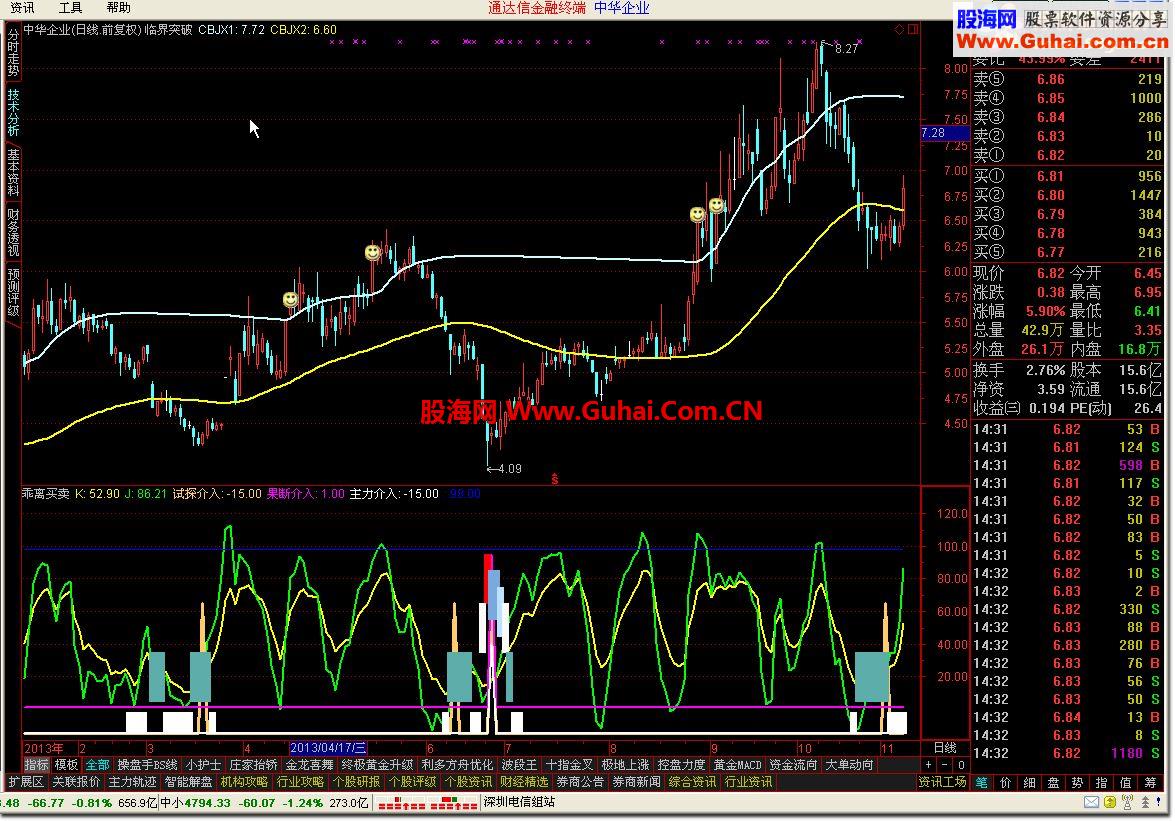Screen dimensions: 1175x821
Task: Choose the 终极黄金升级 indicator
Action: point(377,765)
